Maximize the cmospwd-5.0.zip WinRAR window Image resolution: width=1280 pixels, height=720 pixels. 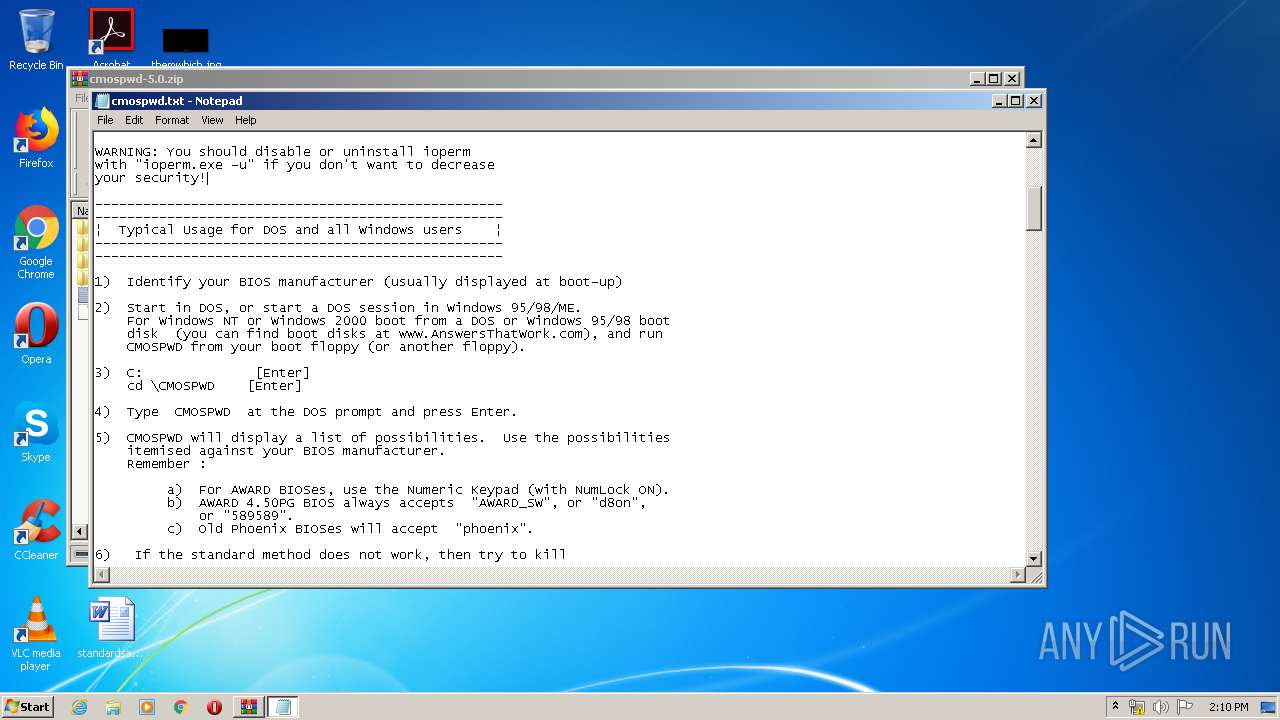tap(994, 79)
